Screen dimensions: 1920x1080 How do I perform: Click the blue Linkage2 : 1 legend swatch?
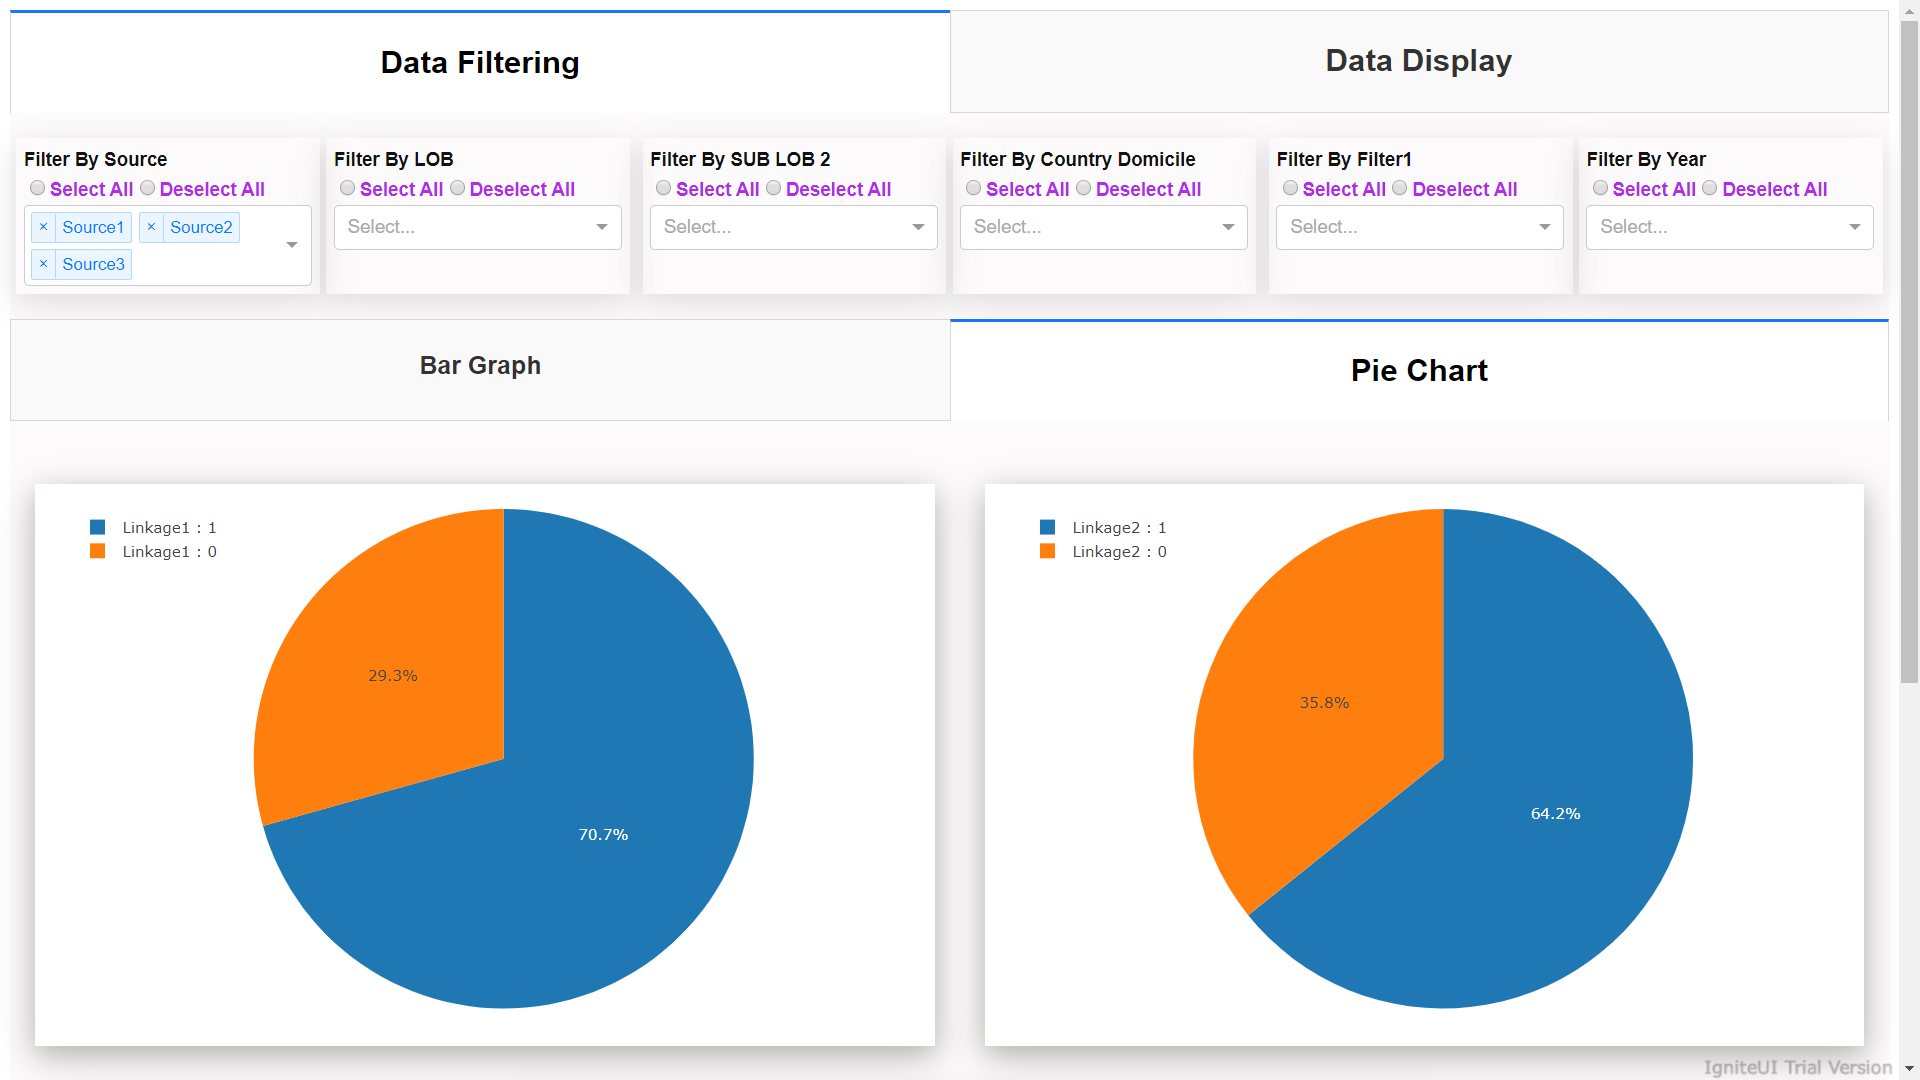(1047, 527)
